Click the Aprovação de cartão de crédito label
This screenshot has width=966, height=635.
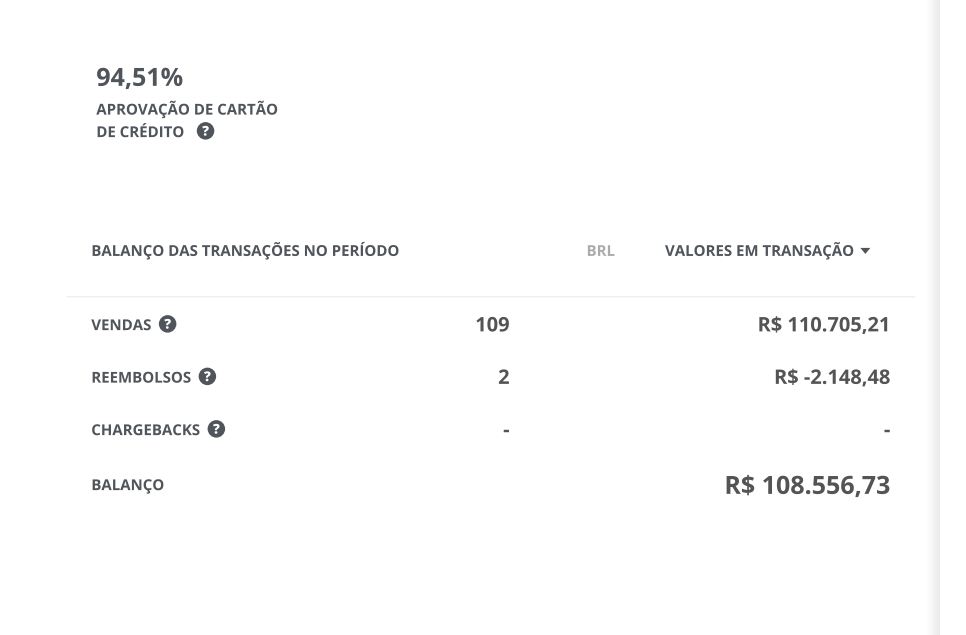click(x=187, y=120)
